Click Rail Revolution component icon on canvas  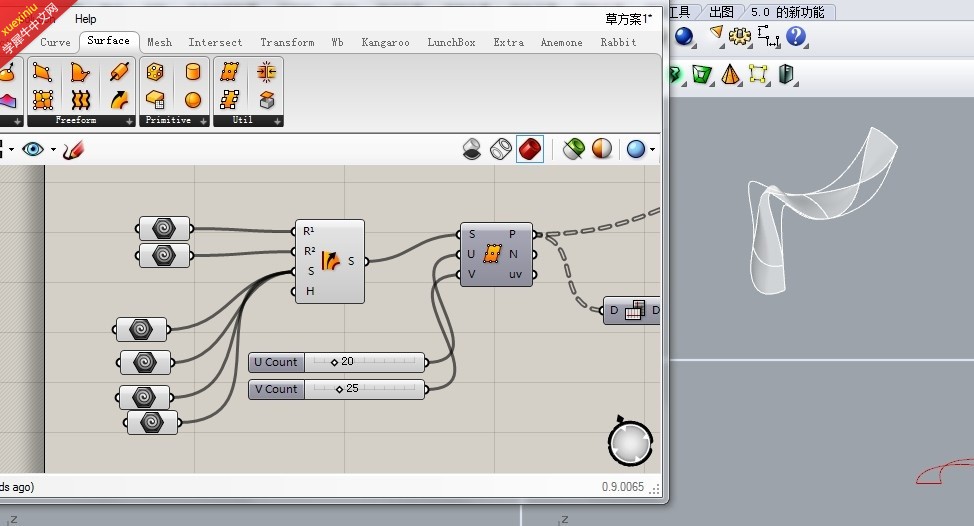point(330,261)
